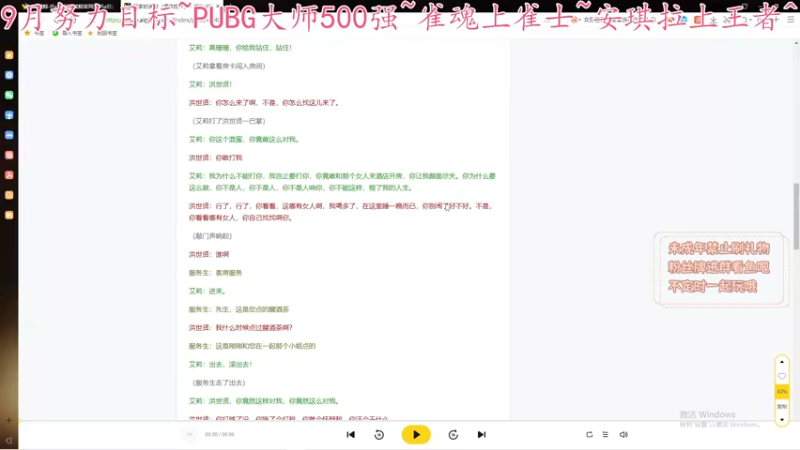Click the first starred bookmark in the bookmarks bar
This screenshot has width=800, height=450.
pyautogui.click(x=34, y=33)
